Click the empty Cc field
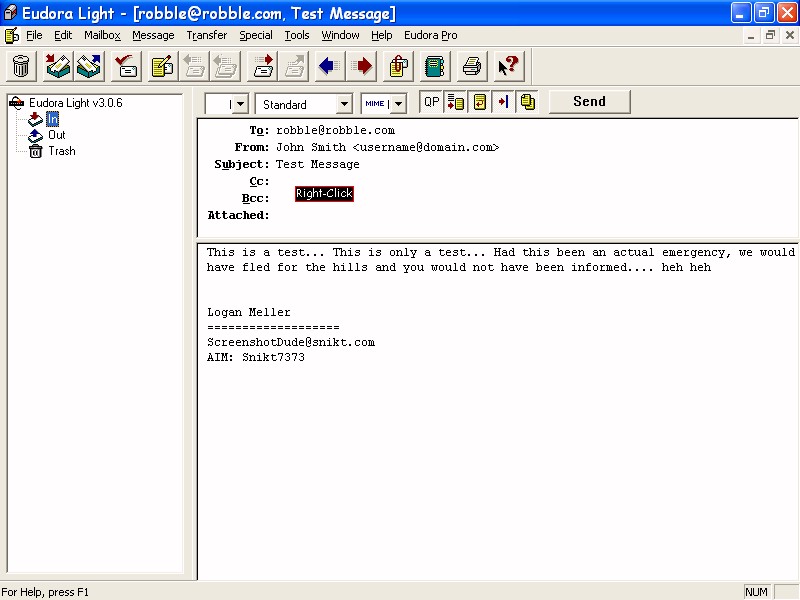The height and width of the screenshot is (600, 800). [536, 182]
